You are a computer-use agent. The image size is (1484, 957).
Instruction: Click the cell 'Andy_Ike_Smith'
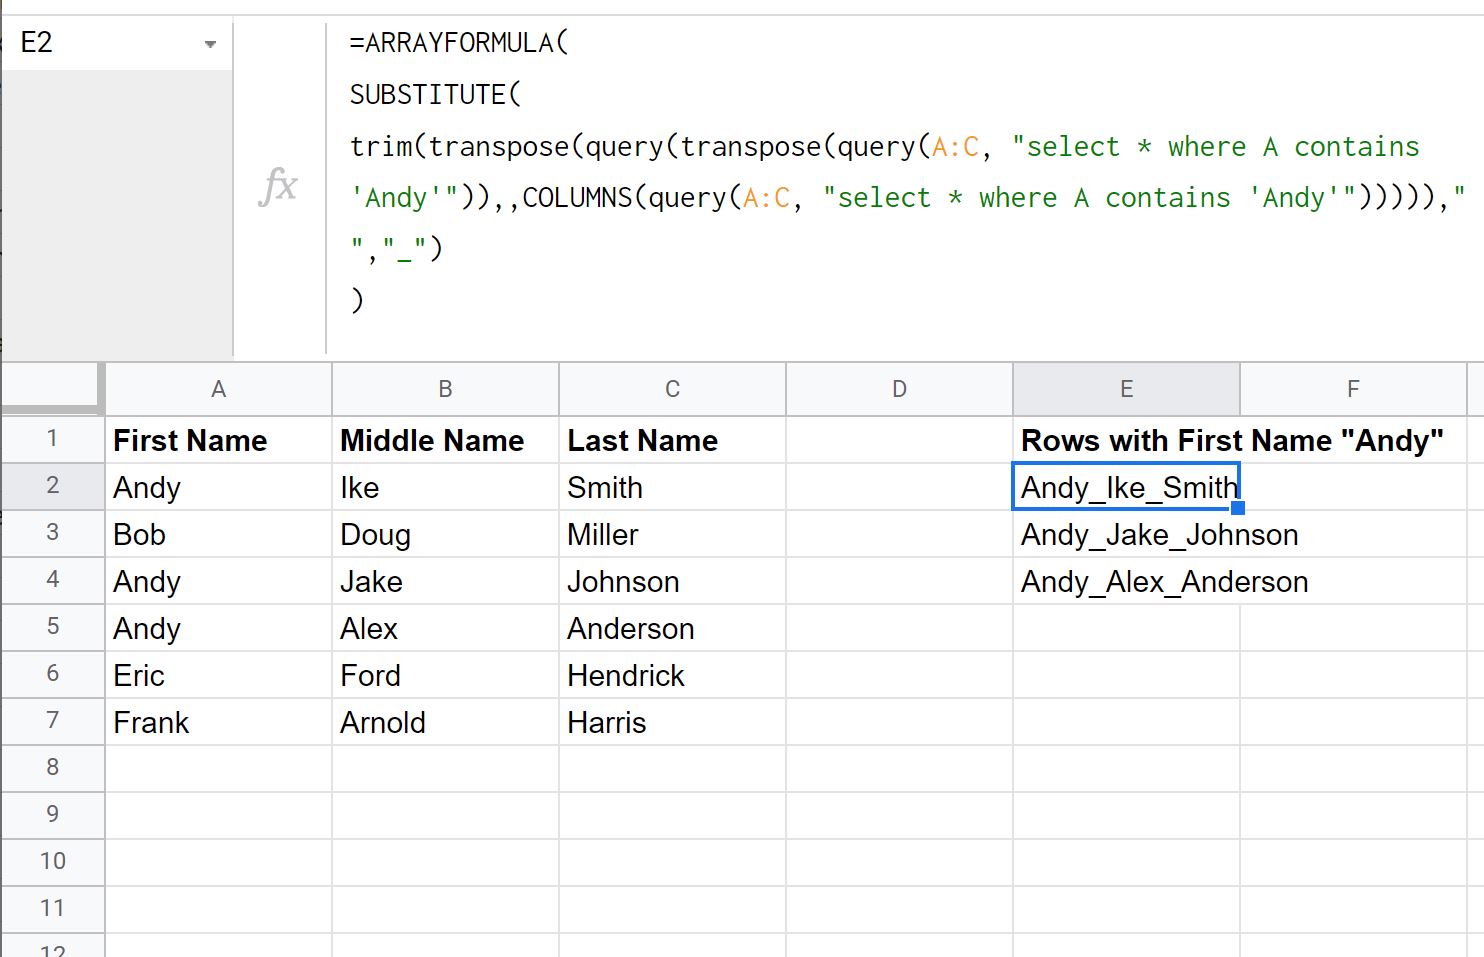[1126, 487]
